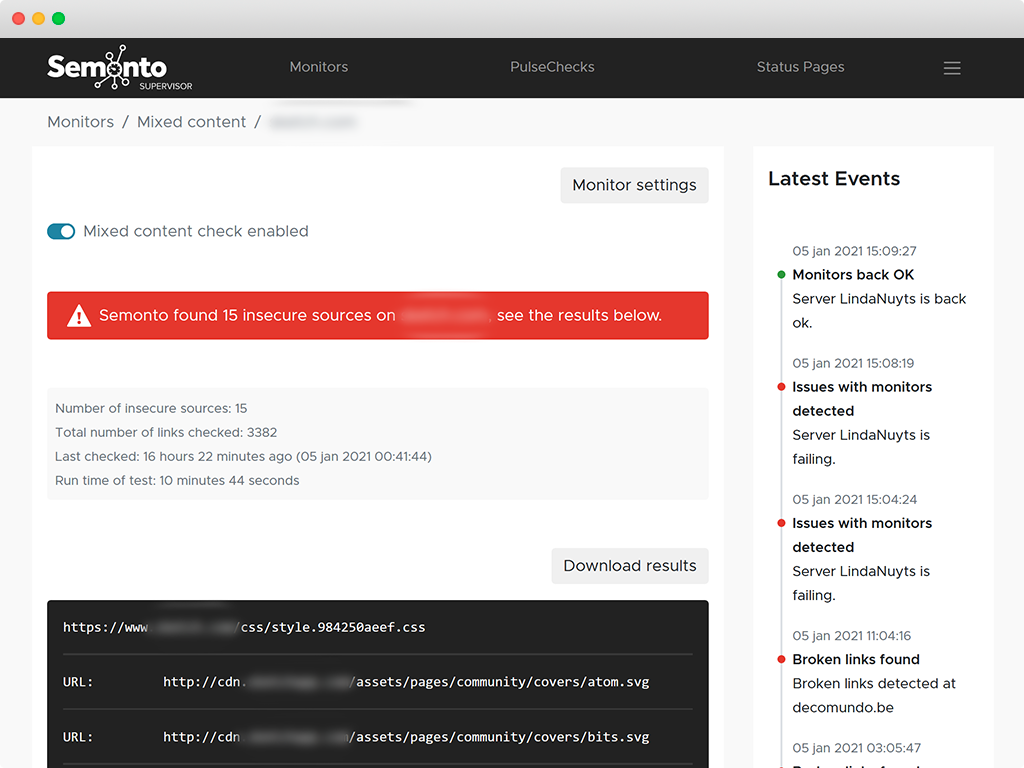Open the hamburger menu icon

tap(952, 68)
